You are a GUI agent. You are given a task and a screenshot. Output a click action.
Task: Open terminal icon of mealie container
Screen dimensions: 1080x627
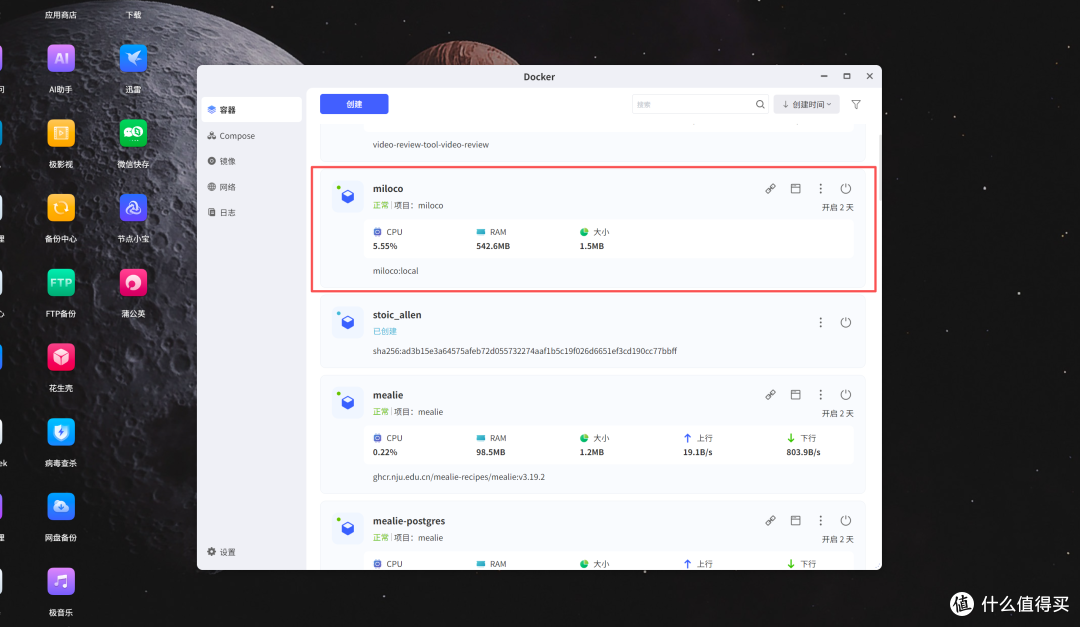[x=796, y=395]
